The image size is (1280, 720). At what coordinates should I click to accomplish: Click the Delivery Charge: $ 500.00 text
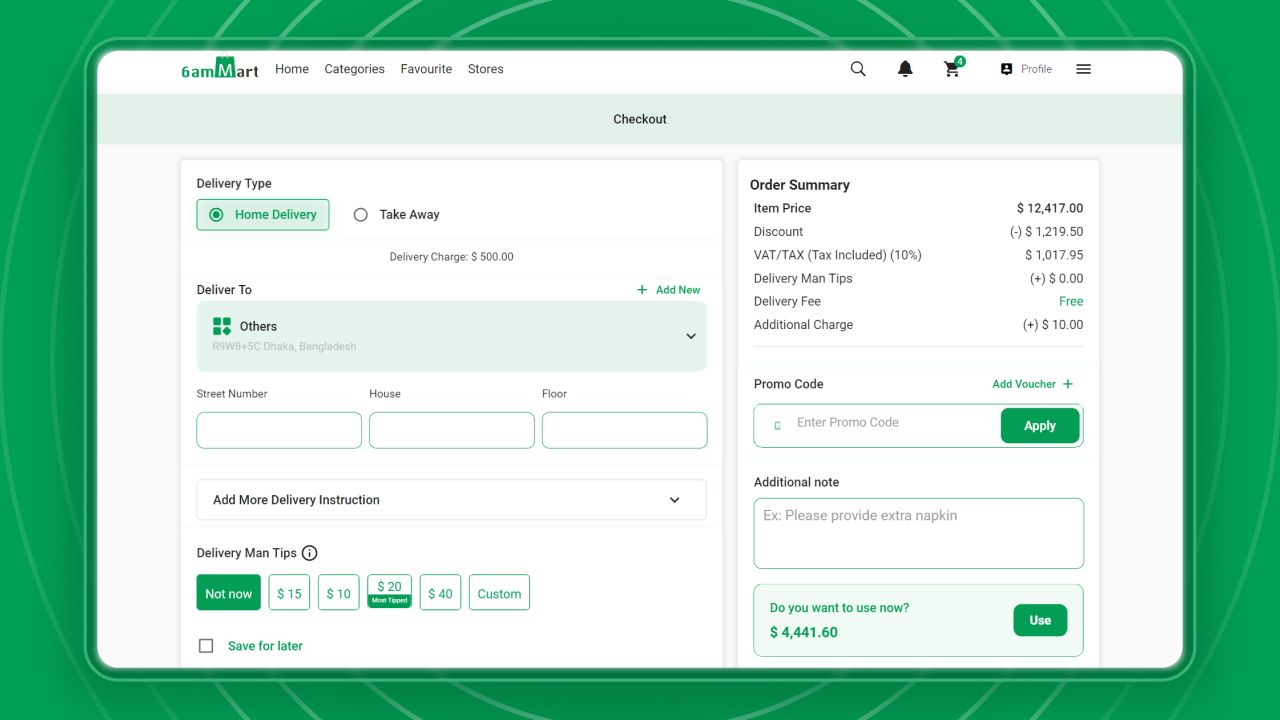pos(452,257)
